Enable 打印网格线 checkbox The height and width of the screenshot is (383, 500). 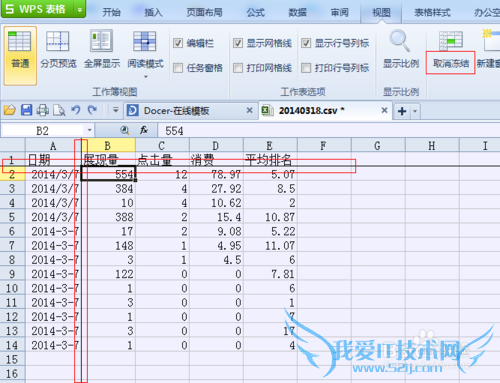238,68
